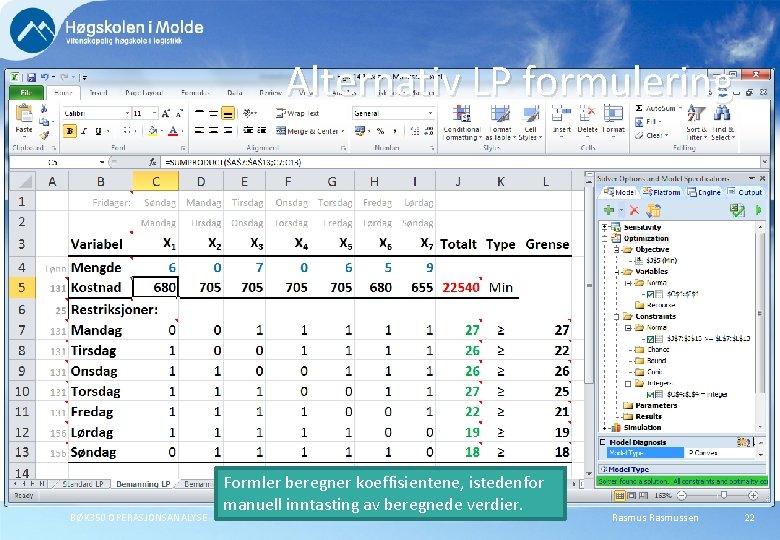Select cell C5 containing 680
The image size is (780, 540).
pyautogui.click(x=156, y=287)
